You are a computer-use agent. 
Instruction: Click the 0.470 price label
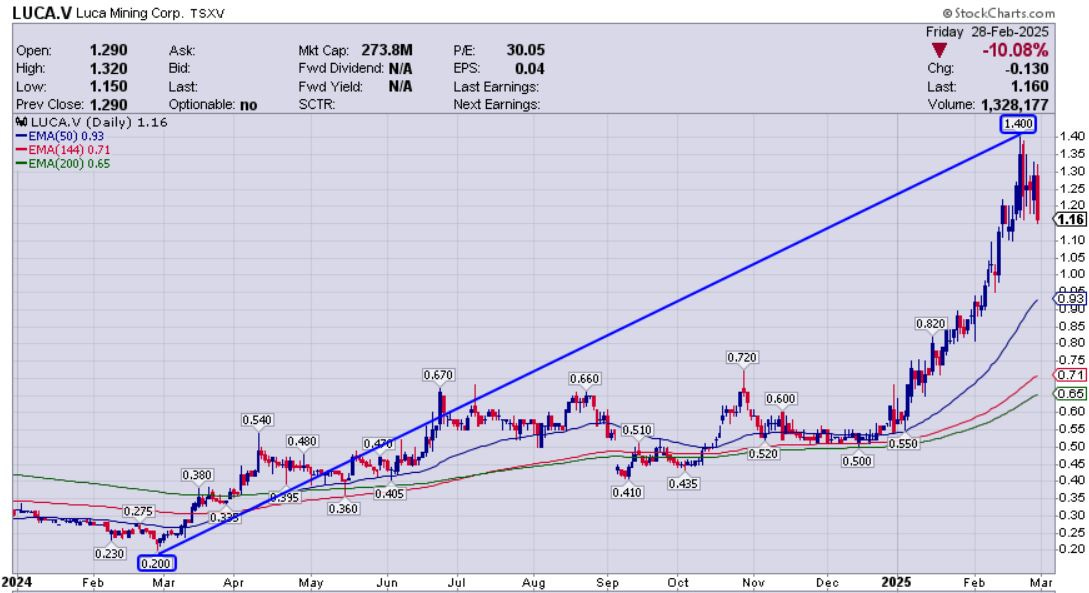(x=379, y=444)
